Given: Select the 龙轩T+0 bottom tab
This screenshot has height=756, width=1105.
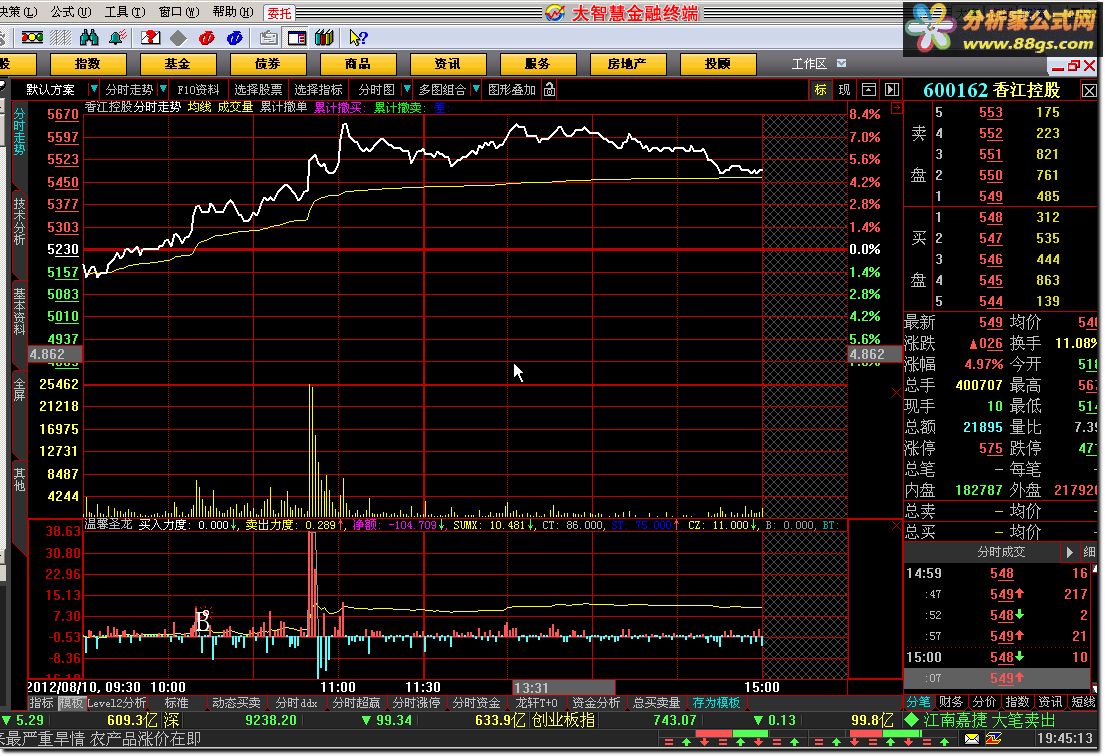Looking at the screenshot, I should pos(536,702).
